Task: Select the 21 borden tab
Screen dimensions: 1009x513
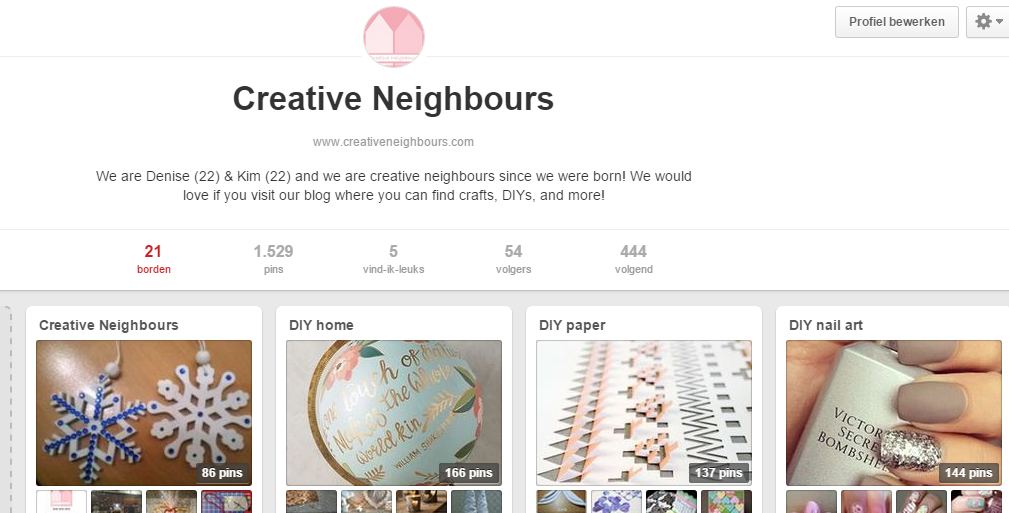Action: pyautogui.click(x=153, y=259)
